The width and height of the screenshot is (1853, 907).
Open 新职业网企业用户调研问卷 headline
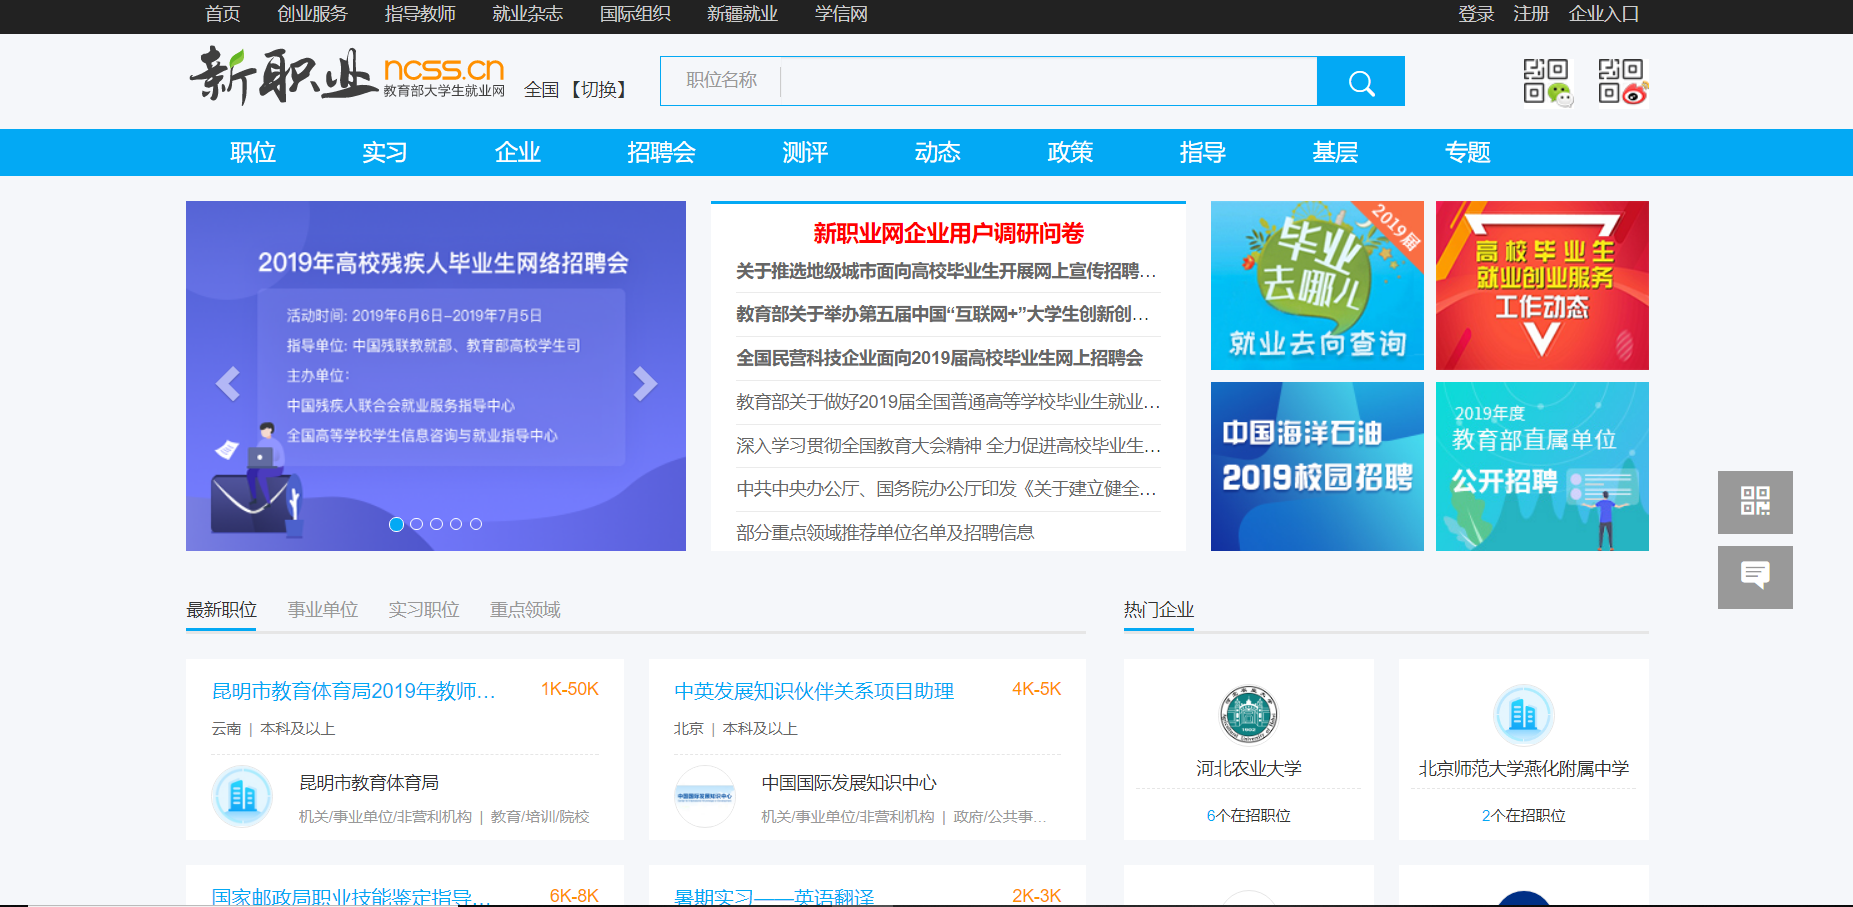point(948,233)
